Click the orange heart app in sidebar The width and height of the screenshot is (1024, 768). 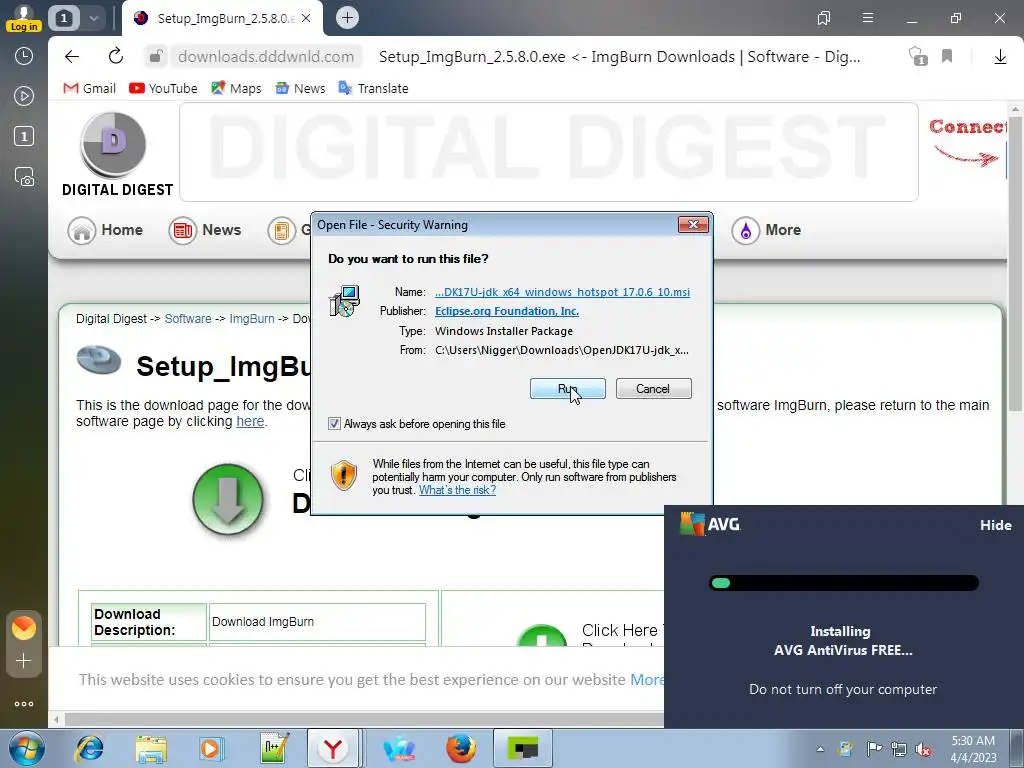24,628
